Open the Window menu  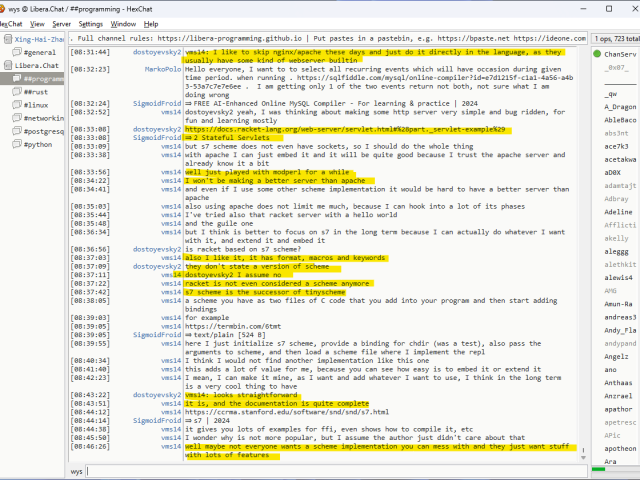point(124,23)
